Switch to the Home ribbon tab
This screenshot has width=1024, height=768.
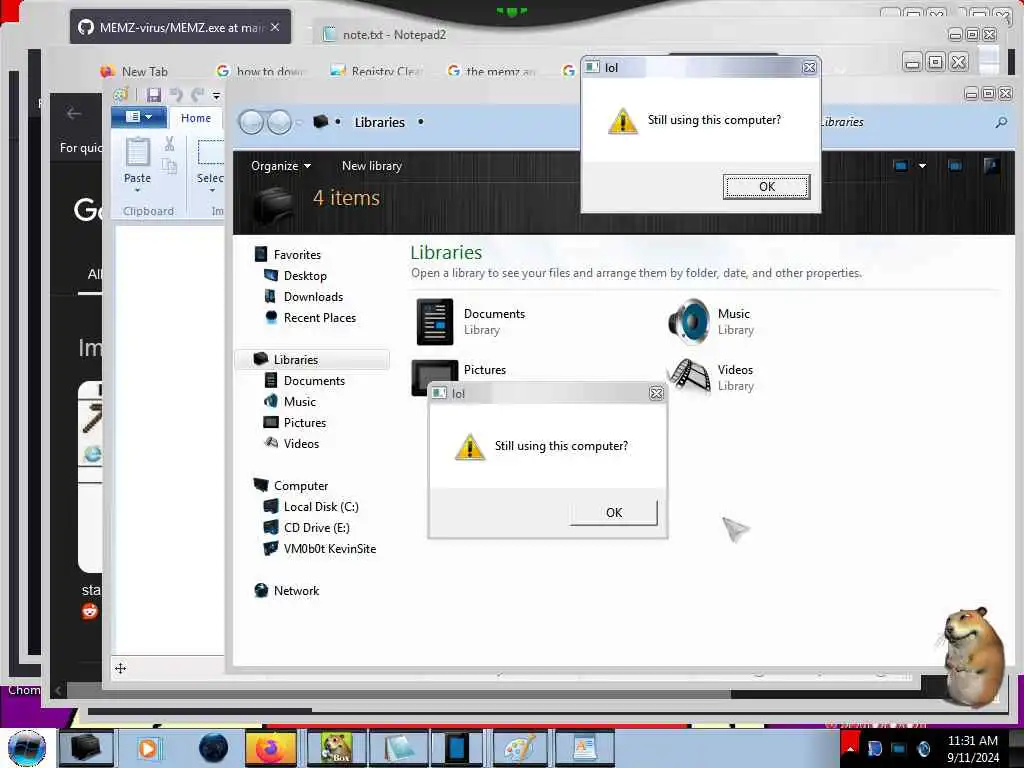coord(196,118)
